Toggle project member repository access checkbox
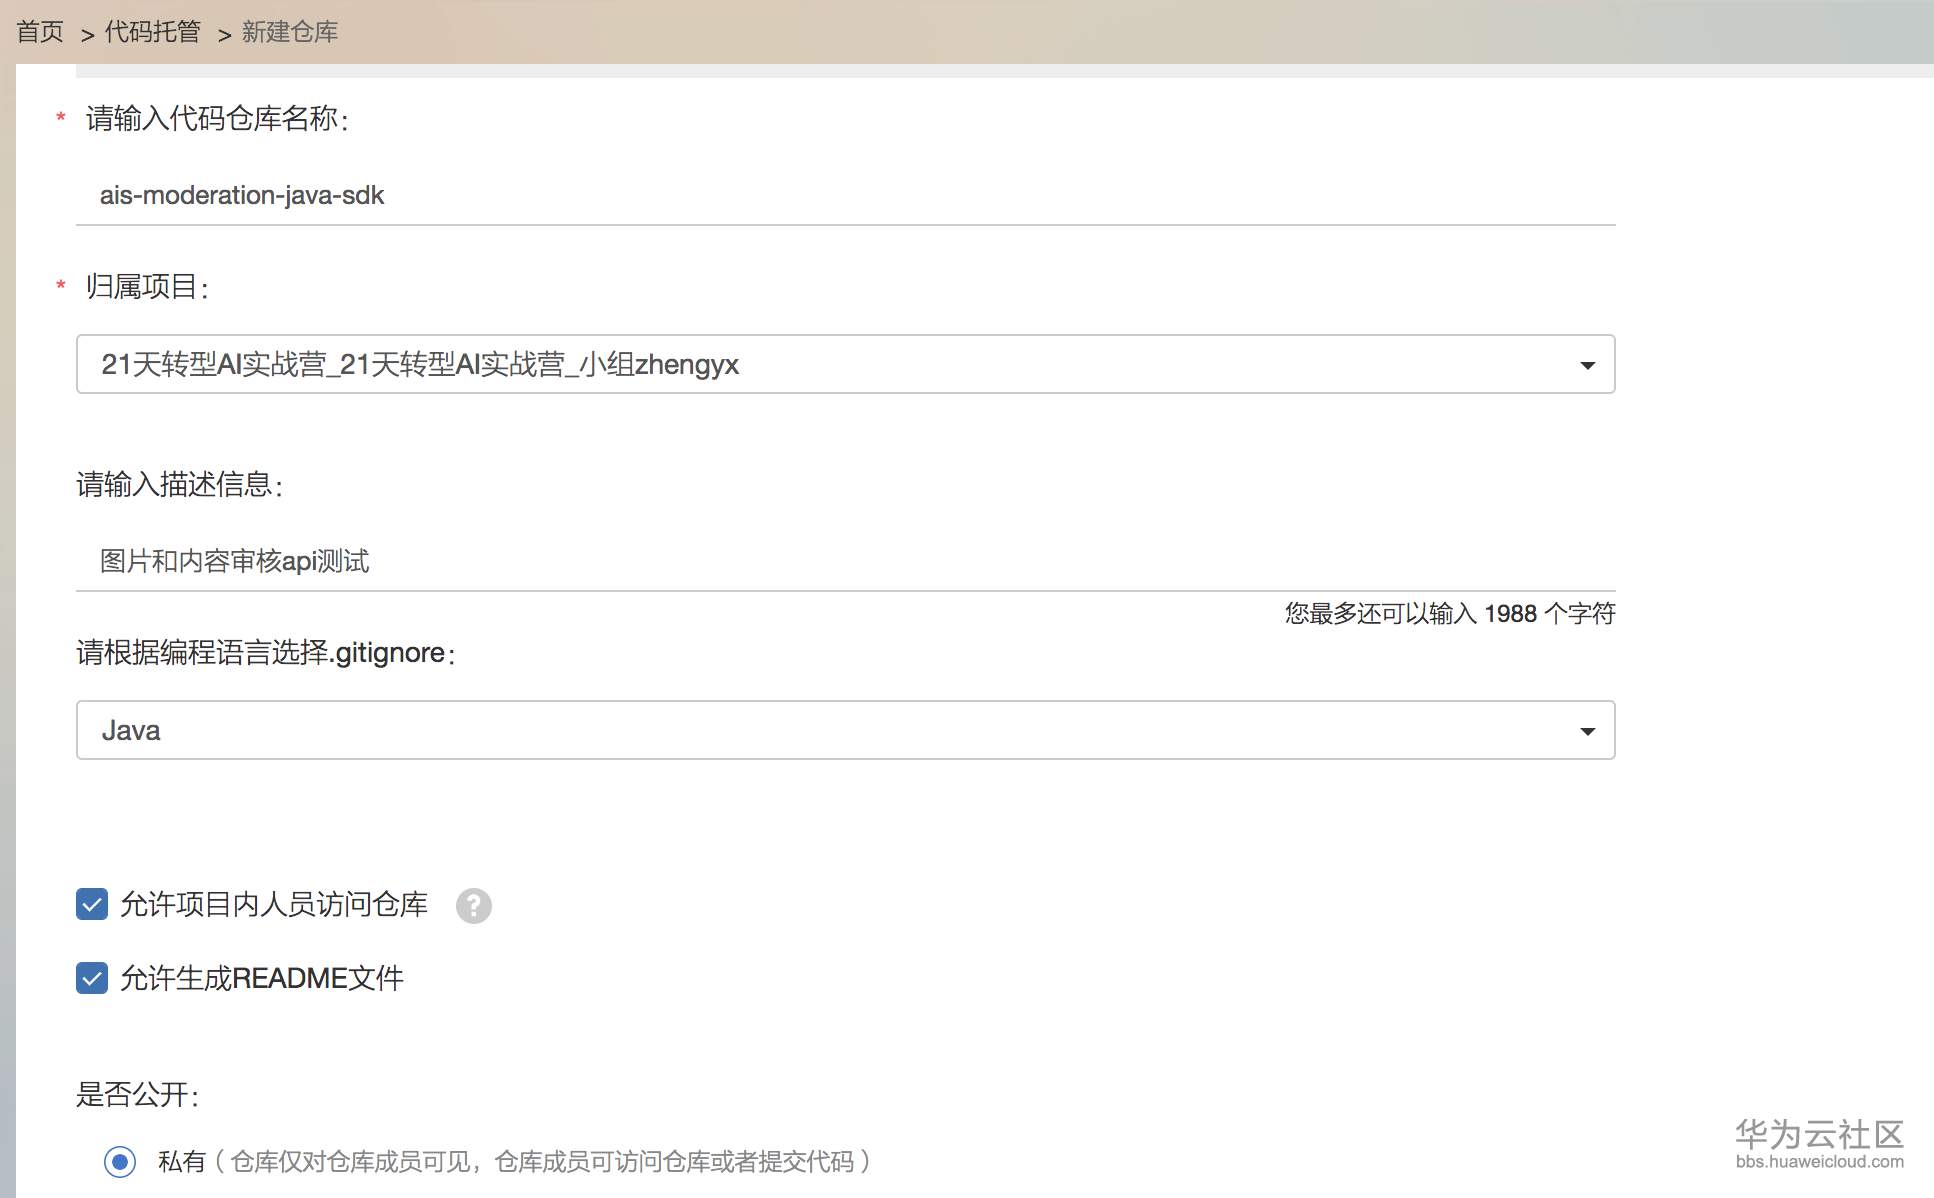 92,905
